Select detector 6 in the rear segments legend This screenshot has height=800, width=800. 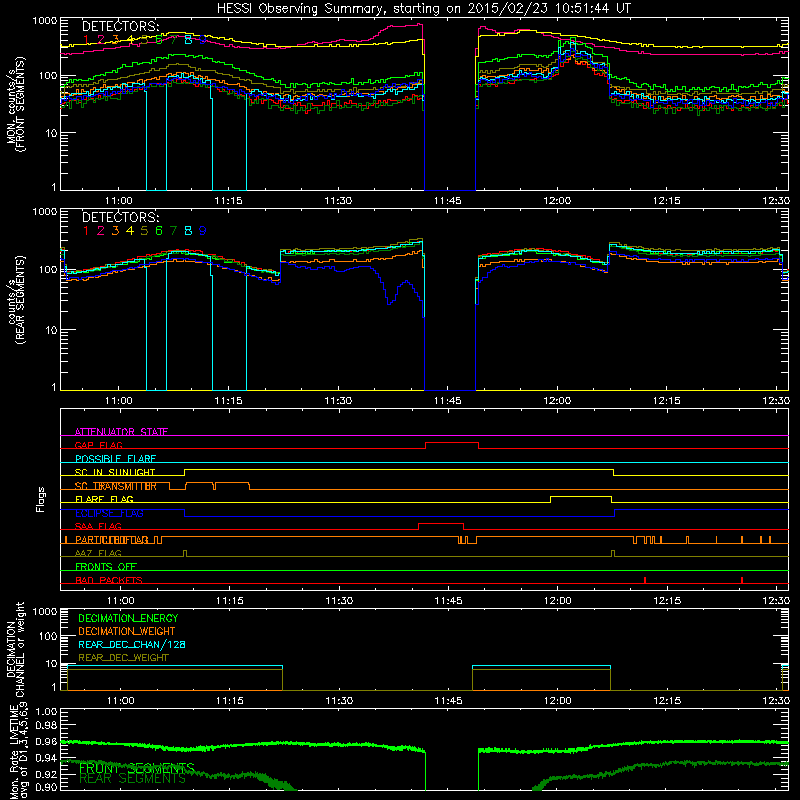(159, 231)
